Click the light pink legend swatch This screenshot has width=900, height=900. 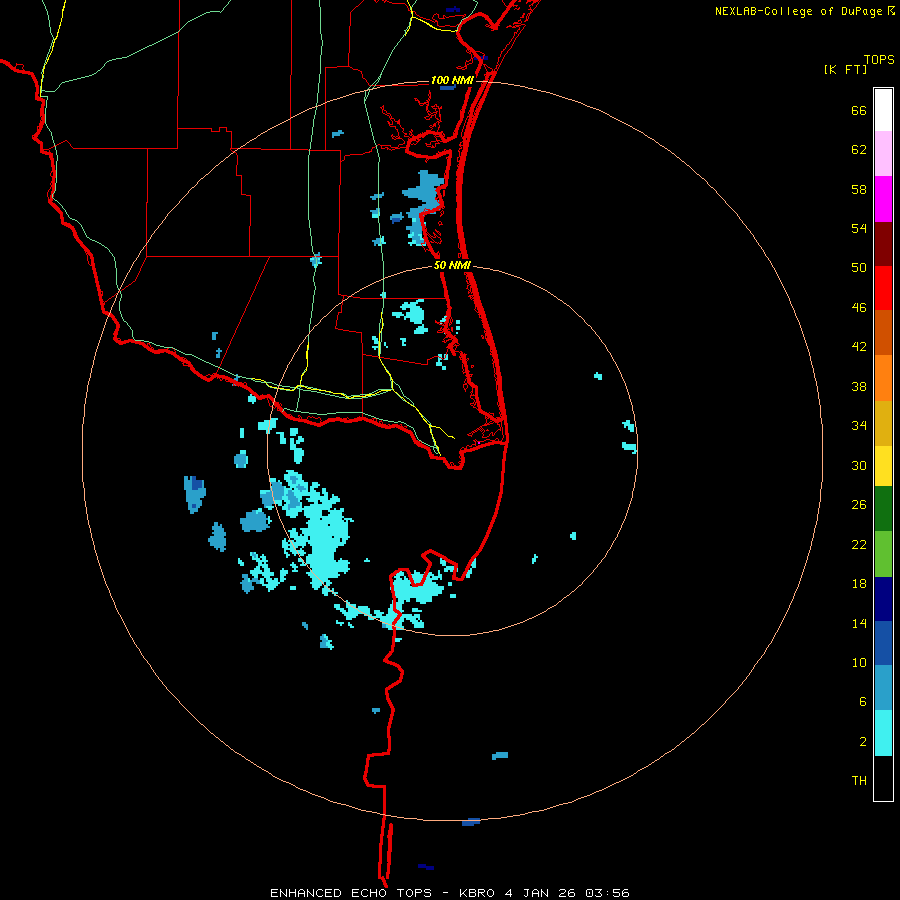point(883,153)
